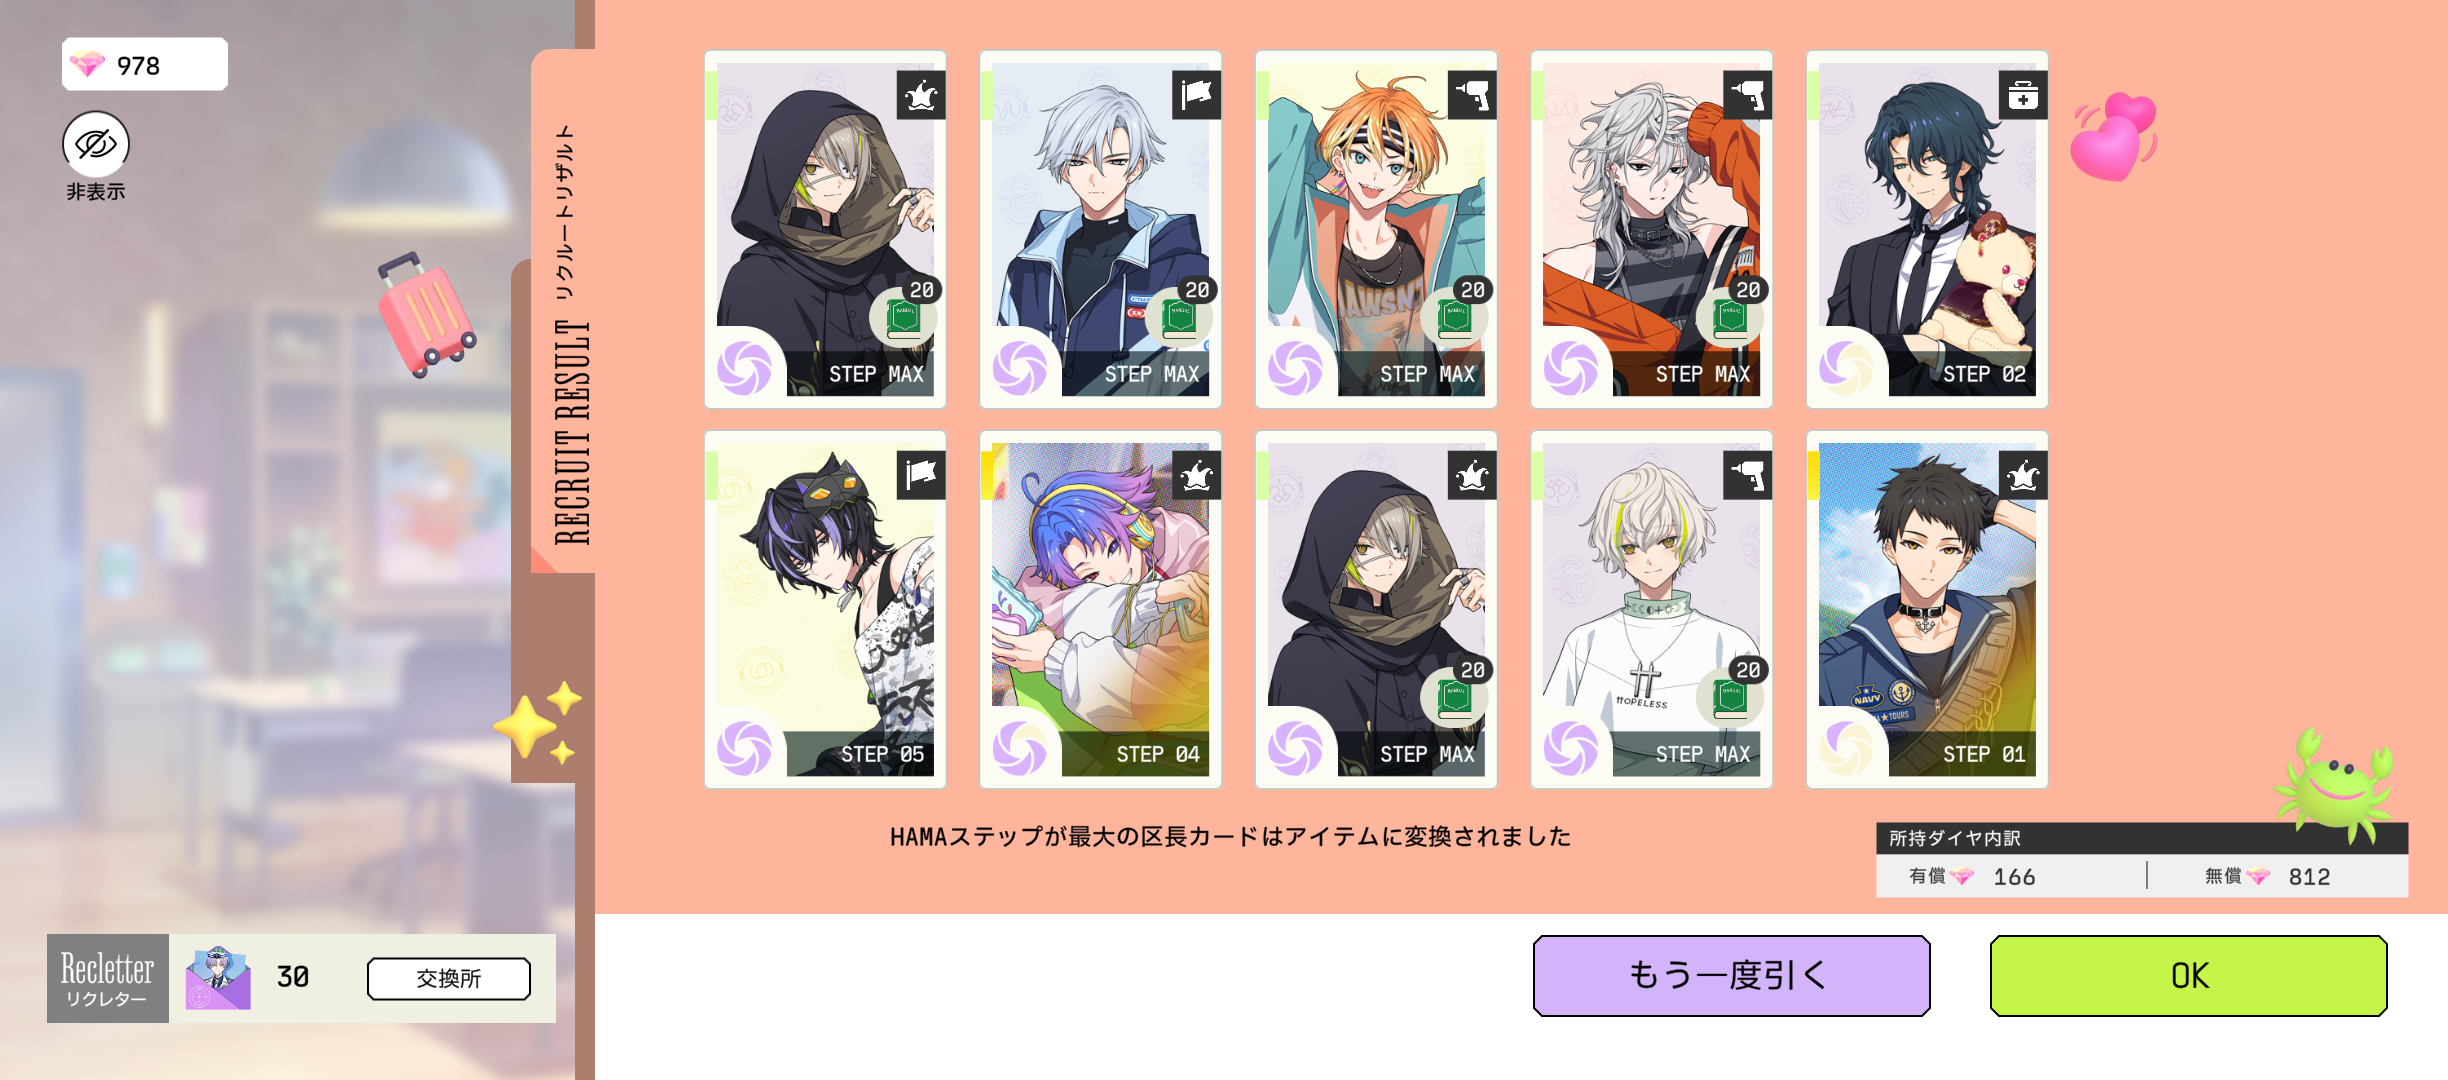The image size is (2448, 1080).
Task: Click the pink diamond currency counter 978
Action: [x=145, y=65]
